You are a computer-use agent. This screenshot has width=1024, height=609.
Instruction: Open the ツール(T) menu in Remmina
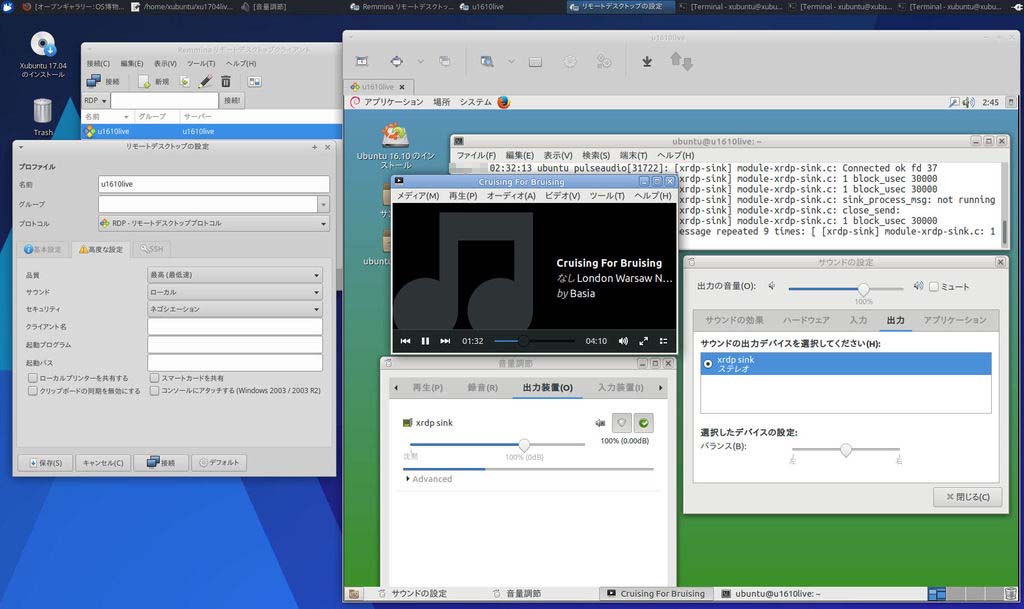[x=200, y=63]
